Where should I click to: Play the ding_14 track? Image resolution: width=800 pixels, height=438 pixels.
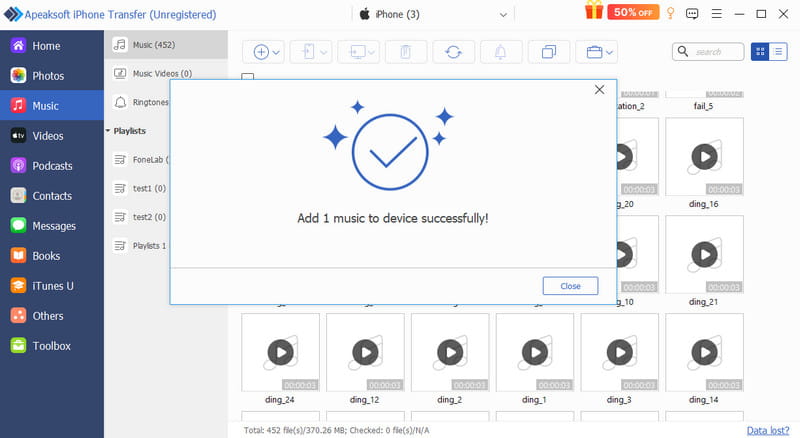coord(705,352)
